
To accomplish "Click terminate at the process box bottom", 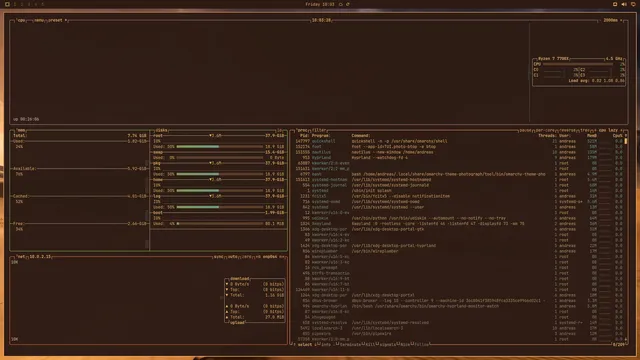I will tap(349, 344).
